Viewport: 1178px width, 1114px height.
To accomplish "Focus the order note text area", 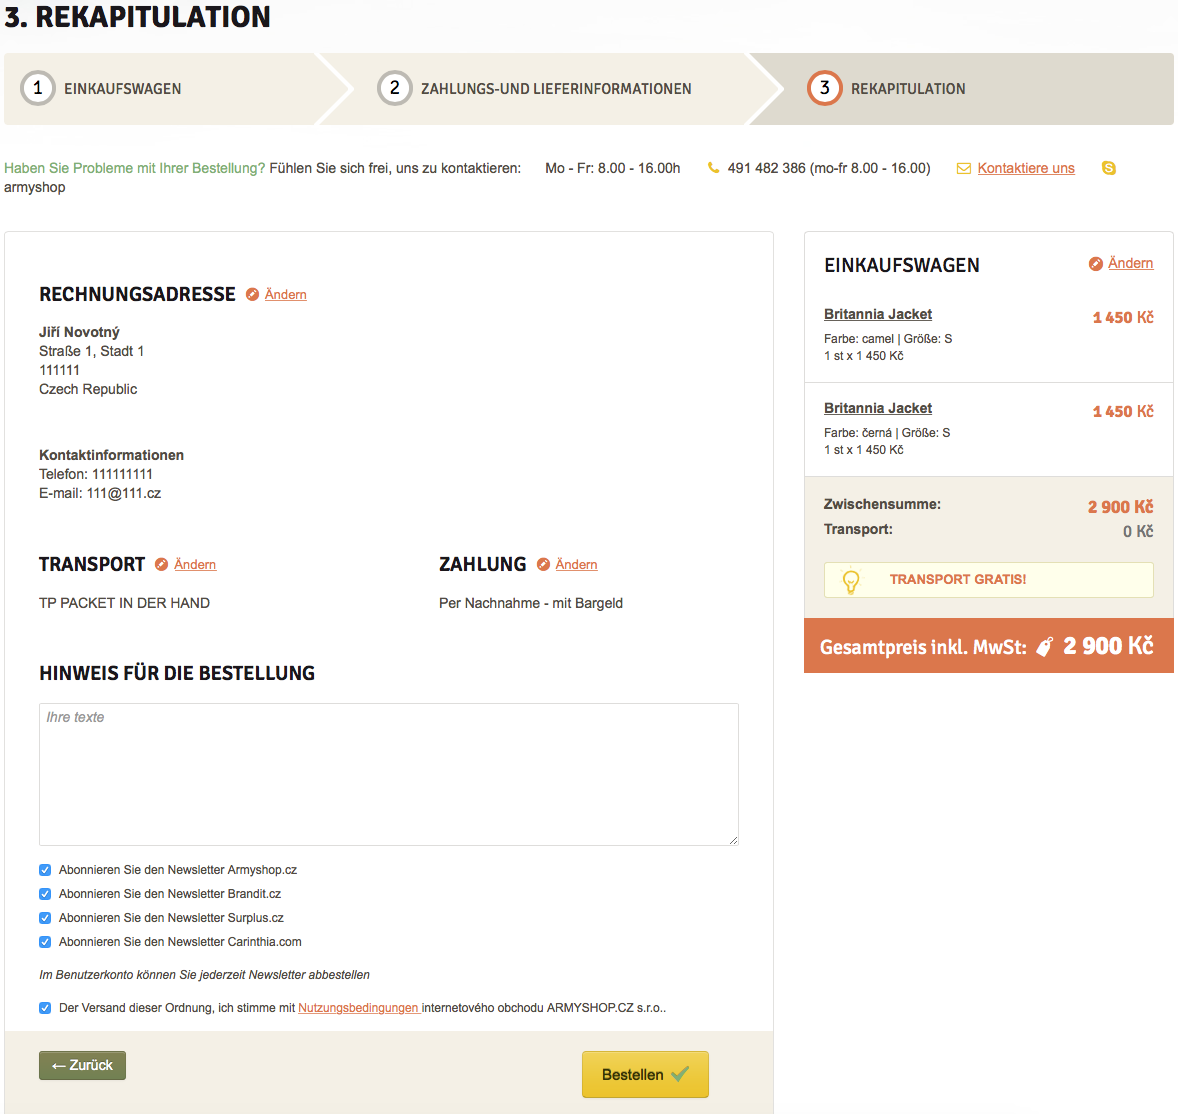I will point(388,774).
